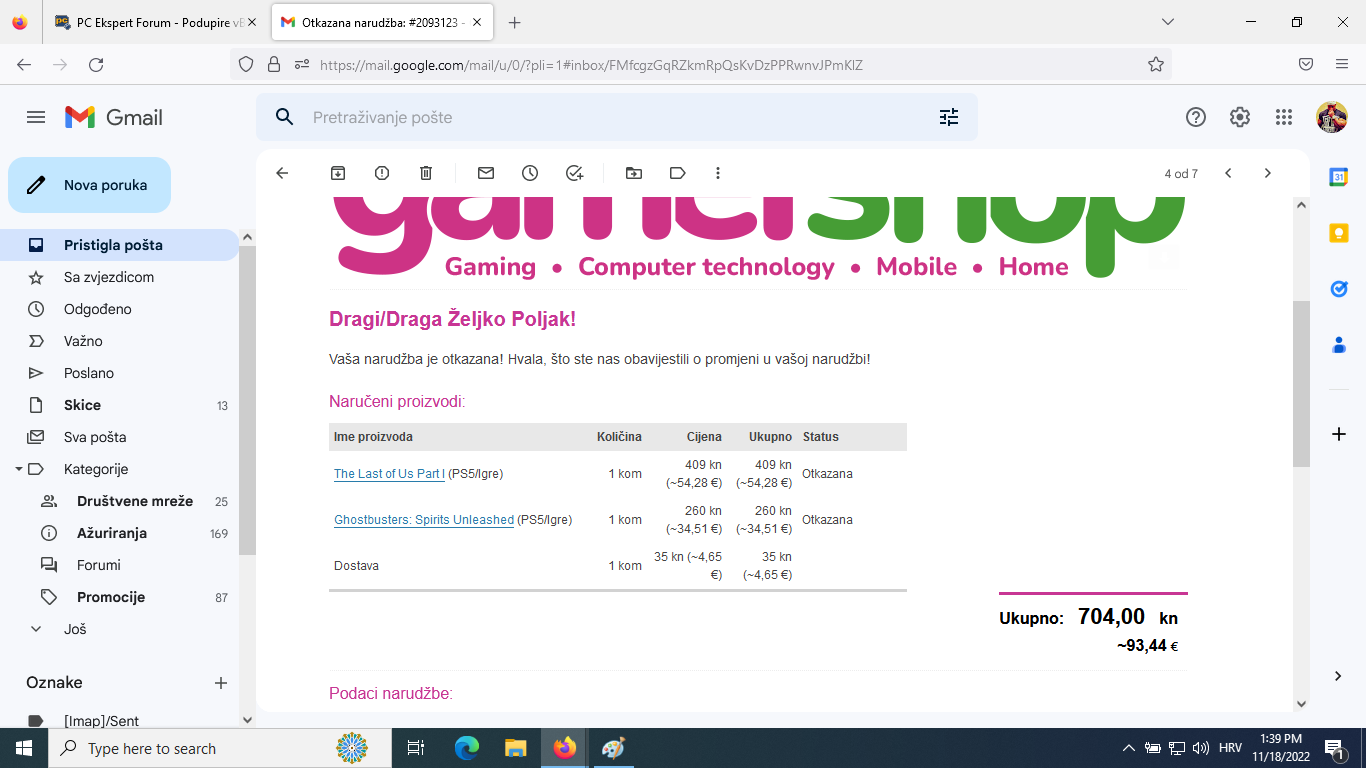Click the Gmail logo
The width and height of the screenshot is (1366, 768).
coord(114,117)
